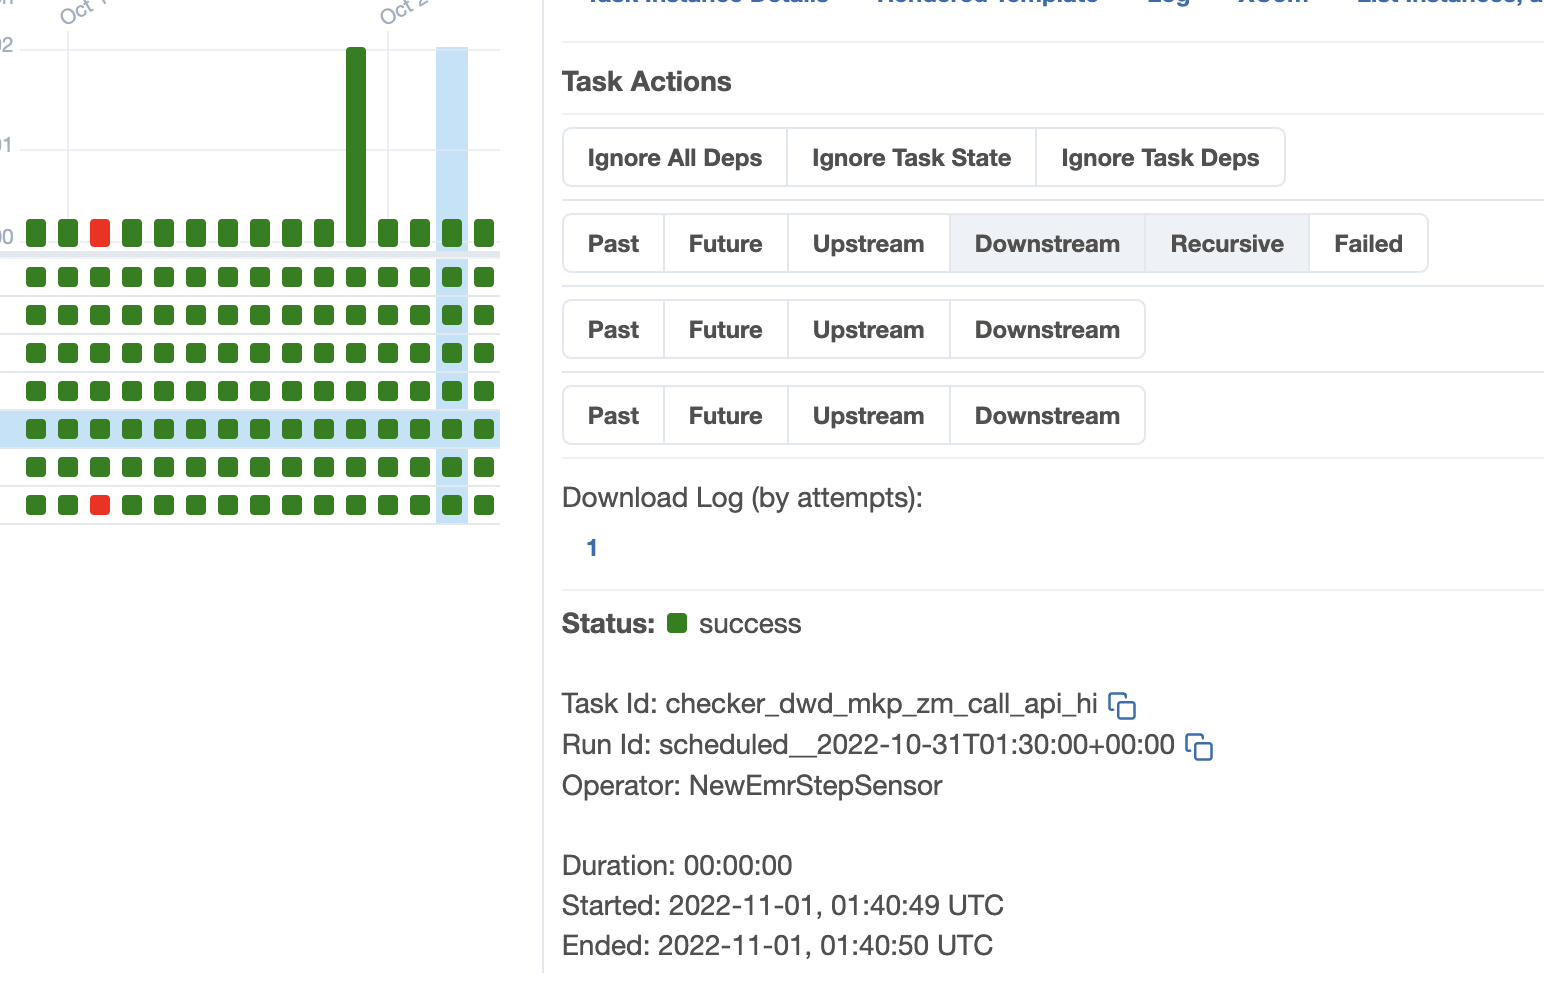Download log attempt 1
The width and height of the screenshot is (1544, 1006).
591,547
